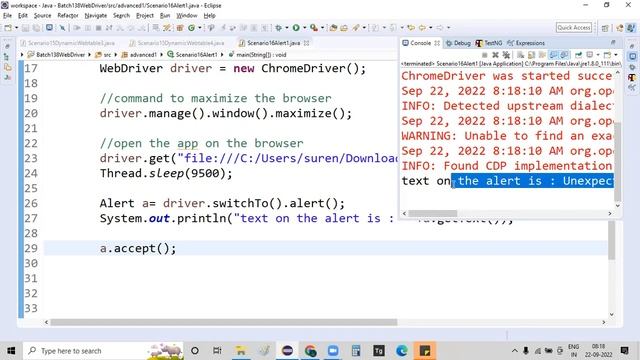640x360 pixels.
Task: Click the console Pin Console icon
Action: [578, 55]
